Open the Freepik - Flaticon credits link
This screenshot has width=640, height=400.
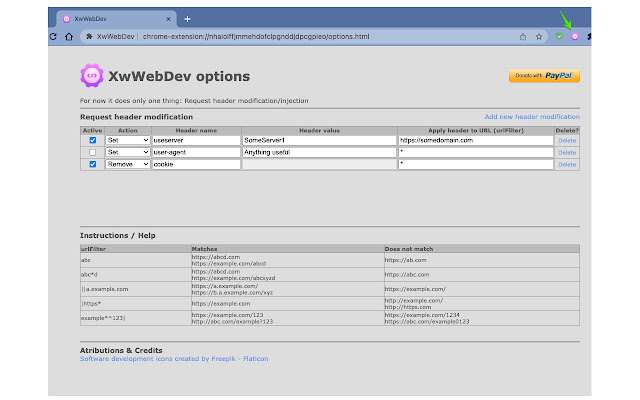[x=174, y=359]
